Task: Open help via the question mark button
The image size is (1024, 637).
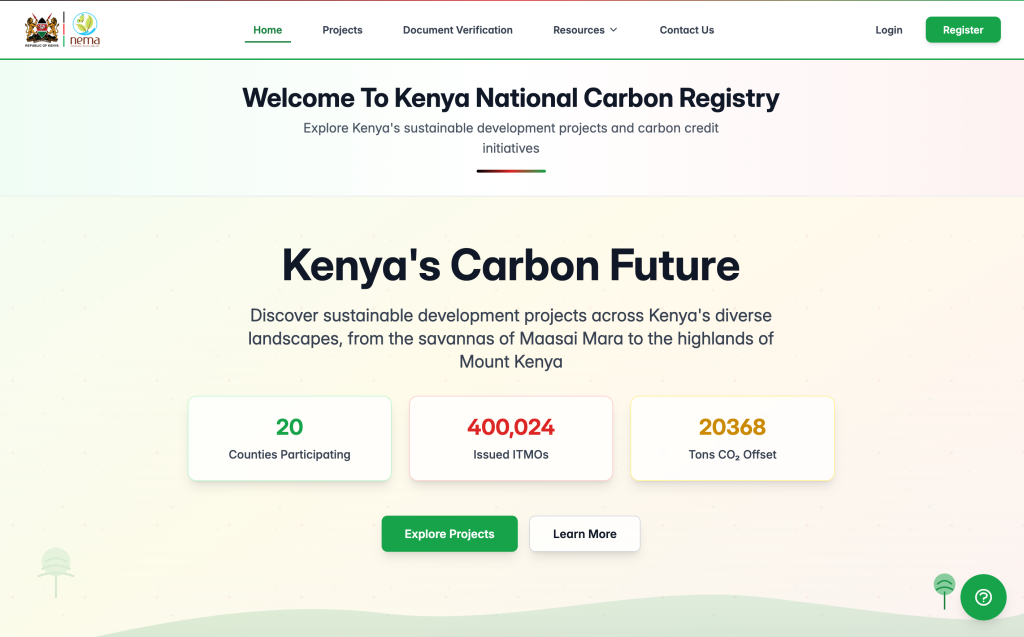Action: 983,597
